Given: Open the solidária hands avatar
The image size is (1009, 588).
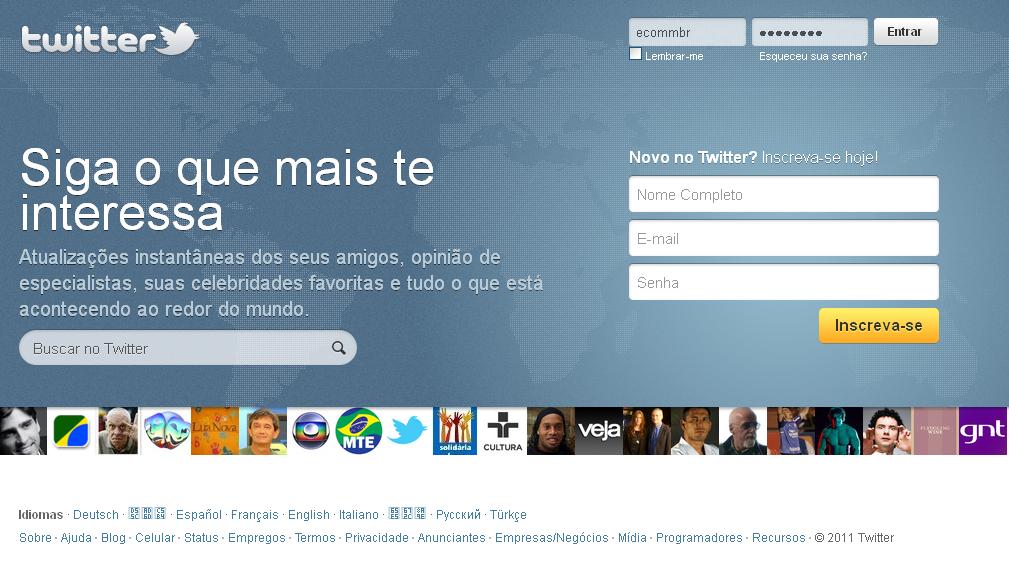Looking at the screenshot, I should click(455, 431).
